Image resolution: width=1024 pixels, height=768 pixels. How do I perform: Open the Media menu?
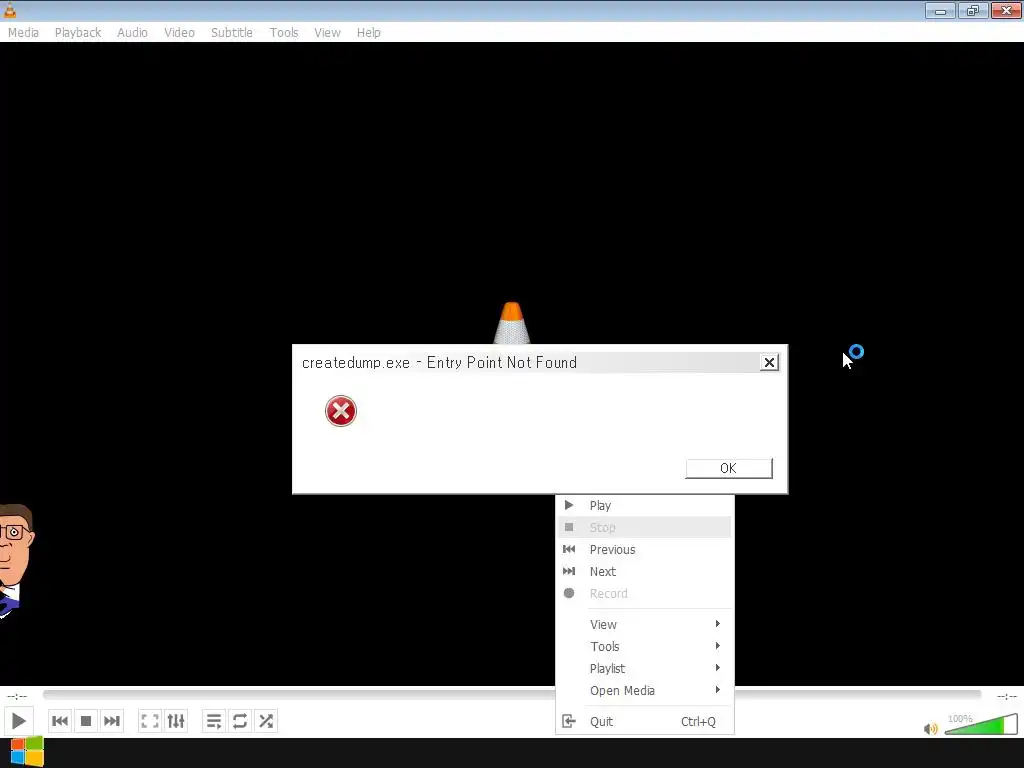tap(24, 33)
